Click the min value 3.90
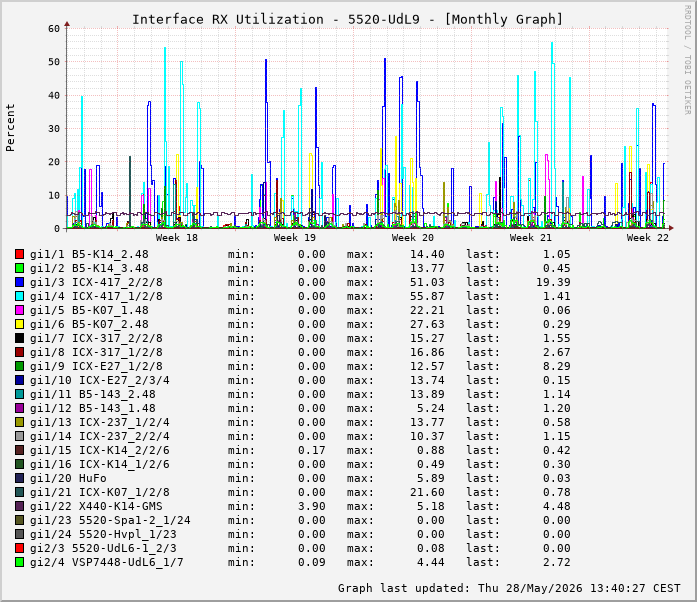Viewport: 697px width, 602px height. (x=312, y=506)
